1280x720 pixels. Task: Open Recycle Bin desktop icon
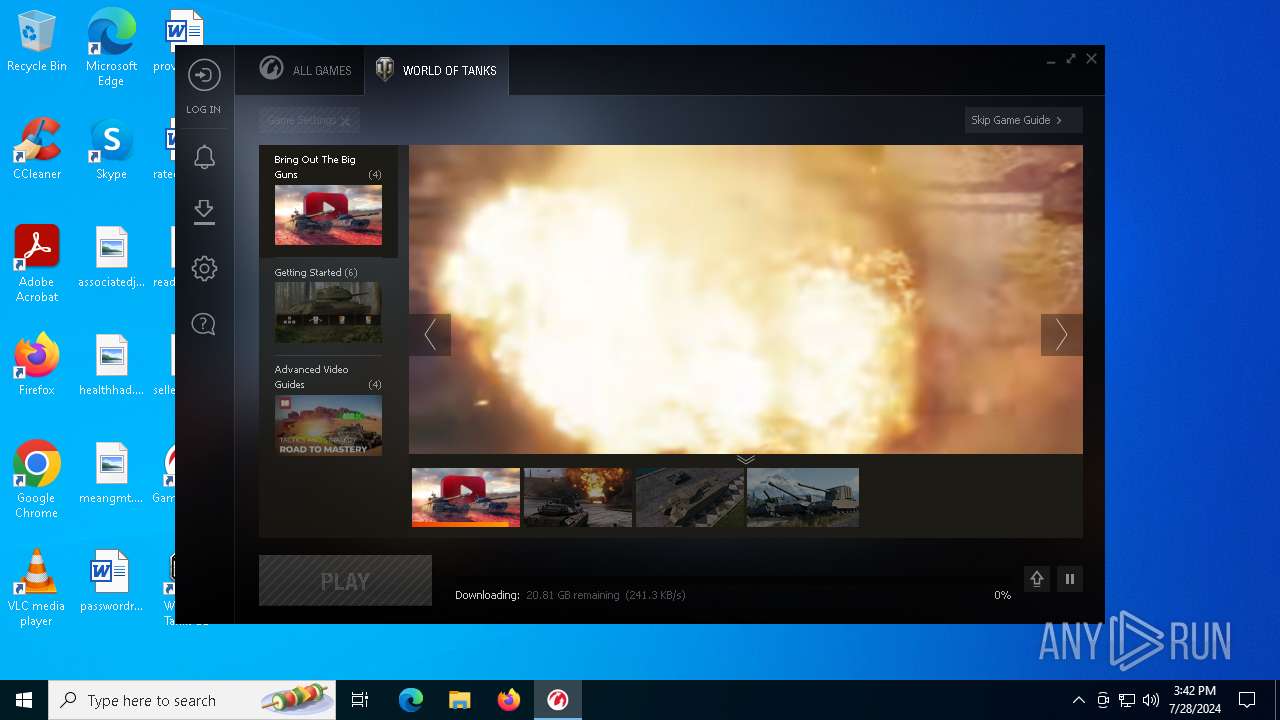pyautogui.click(x=37, y=42)
